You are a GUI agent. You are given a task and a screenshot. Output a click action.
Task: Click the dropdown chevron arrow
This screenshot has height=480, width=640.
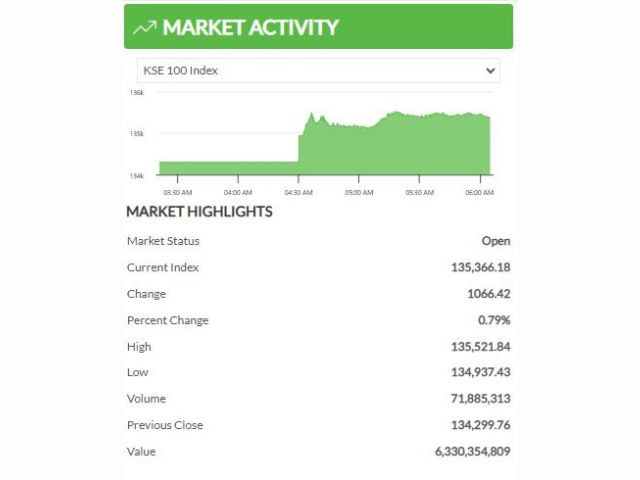click(x=490, y=71)
